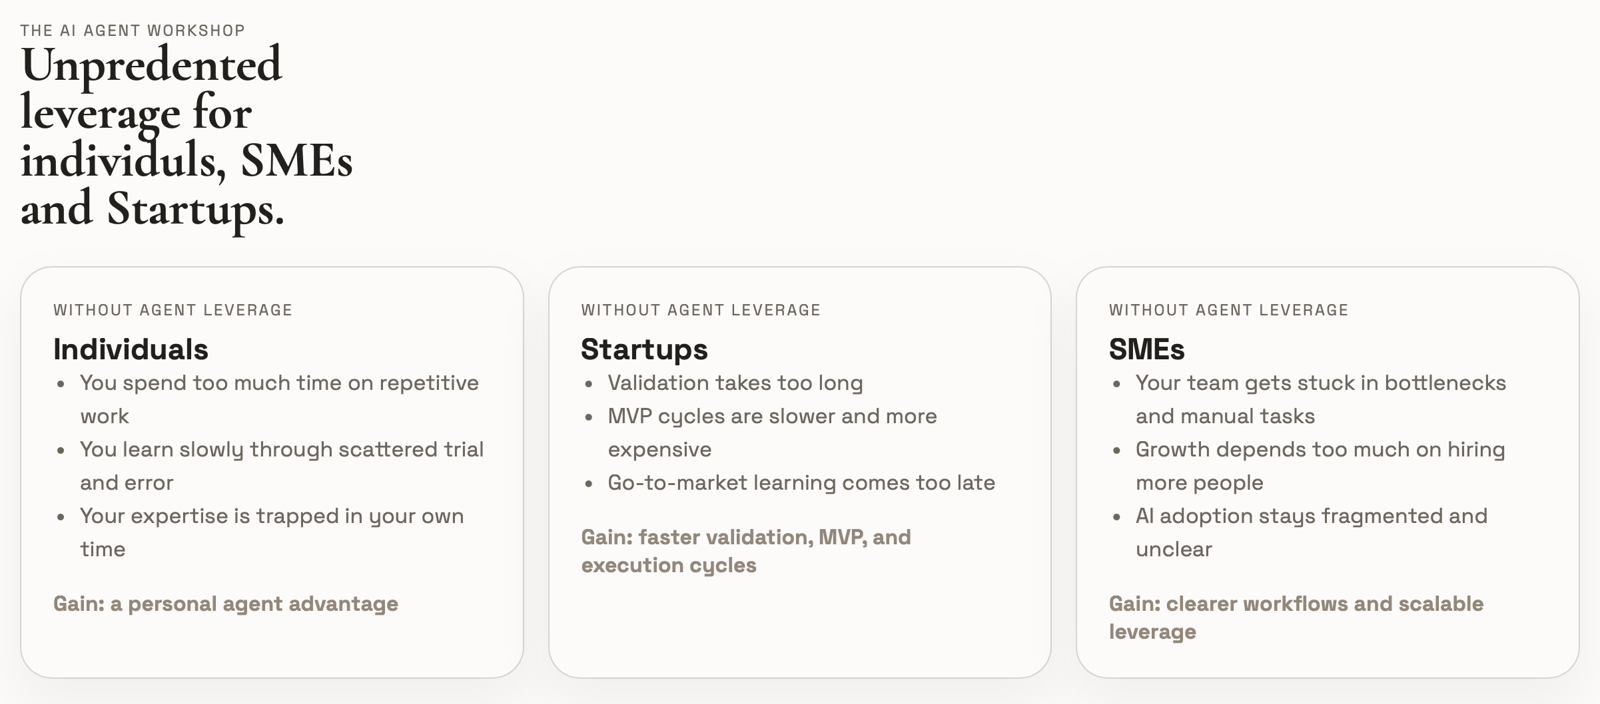The height and width of the screenshot is (704, 1600).
Task: Click the "MVP cycles are slower" bullet
Action: tap(772, 416)
